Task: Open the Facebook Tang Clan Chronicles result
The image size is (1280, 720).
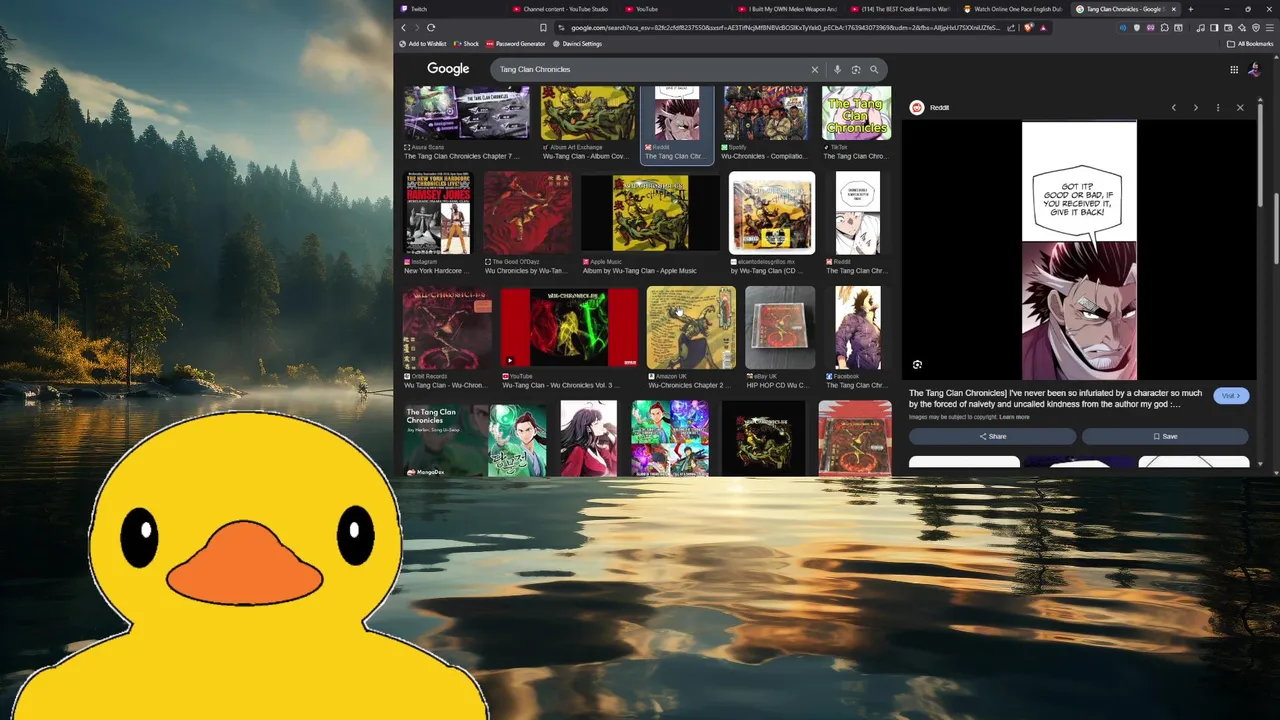Action: (x=857, y=328)
